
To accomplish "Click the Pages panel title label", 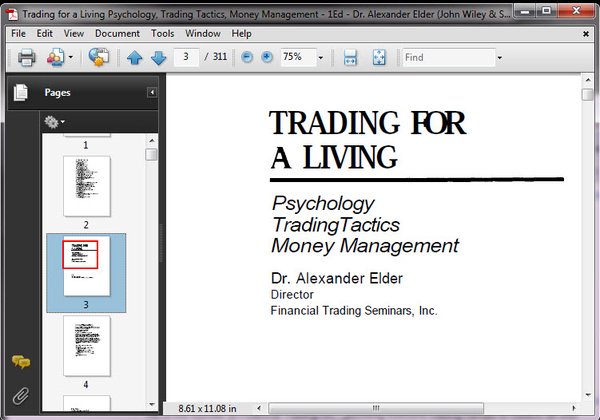I will [57, 93].
